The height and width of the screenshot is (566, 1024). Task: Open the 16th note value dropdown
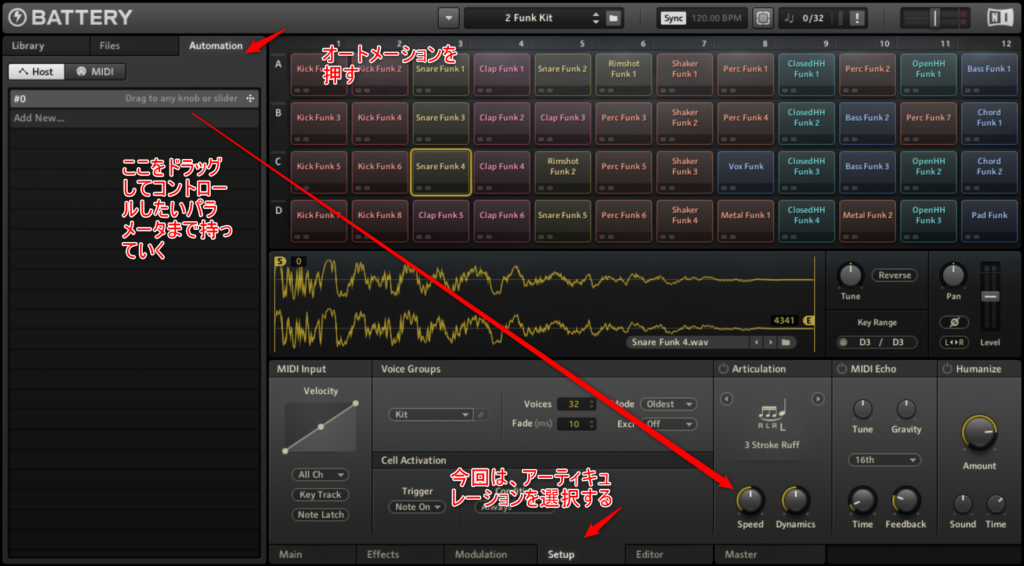click(883, 460)
